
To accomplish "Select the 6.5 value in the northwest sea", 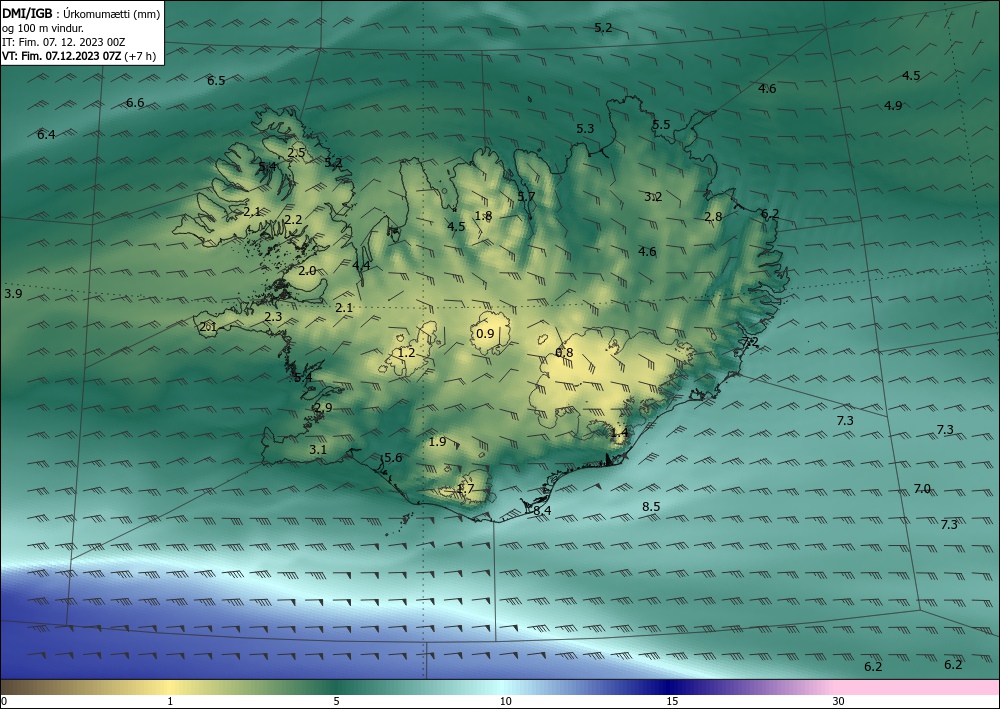I will [x=216, y=81].
